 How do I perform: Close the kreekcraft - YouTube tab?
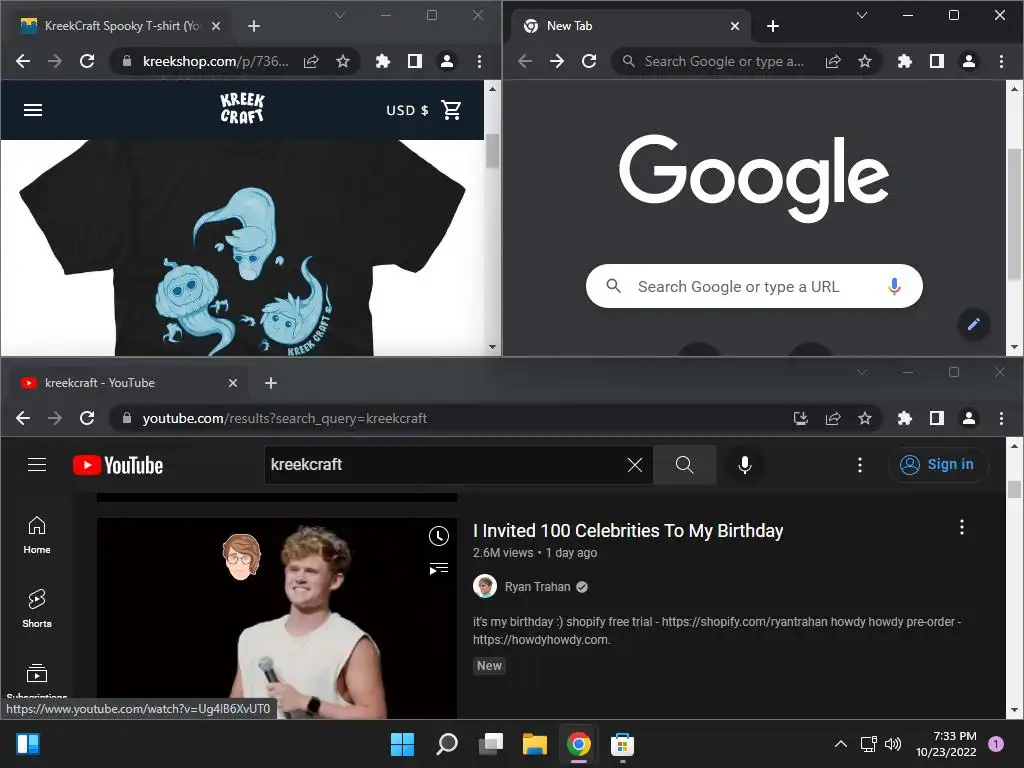[x=233, y=383]
